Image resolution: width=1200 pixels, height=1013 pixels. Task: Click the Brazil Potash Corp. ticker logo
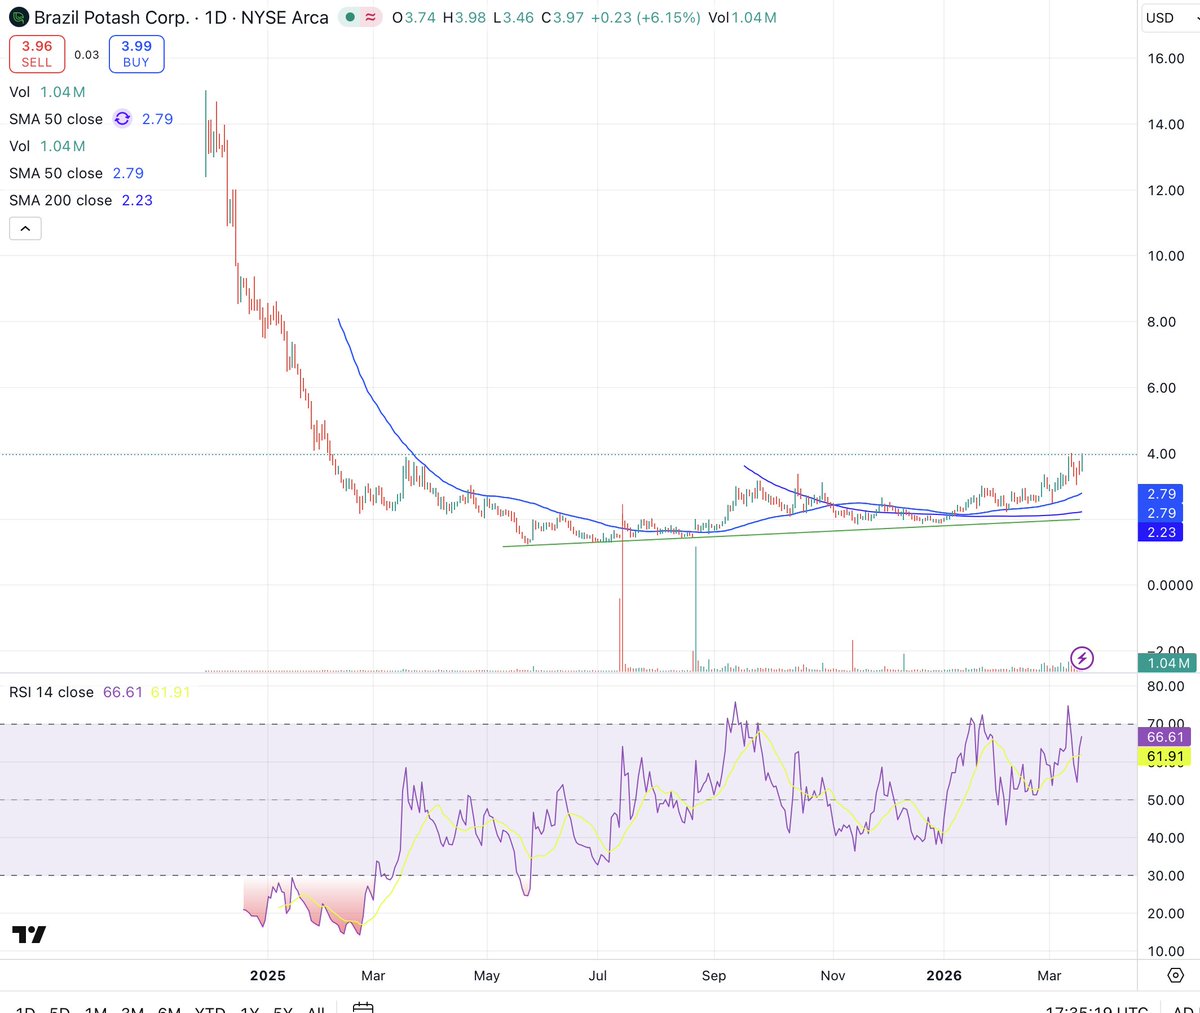pyautogui.click(x=18, y=17)
